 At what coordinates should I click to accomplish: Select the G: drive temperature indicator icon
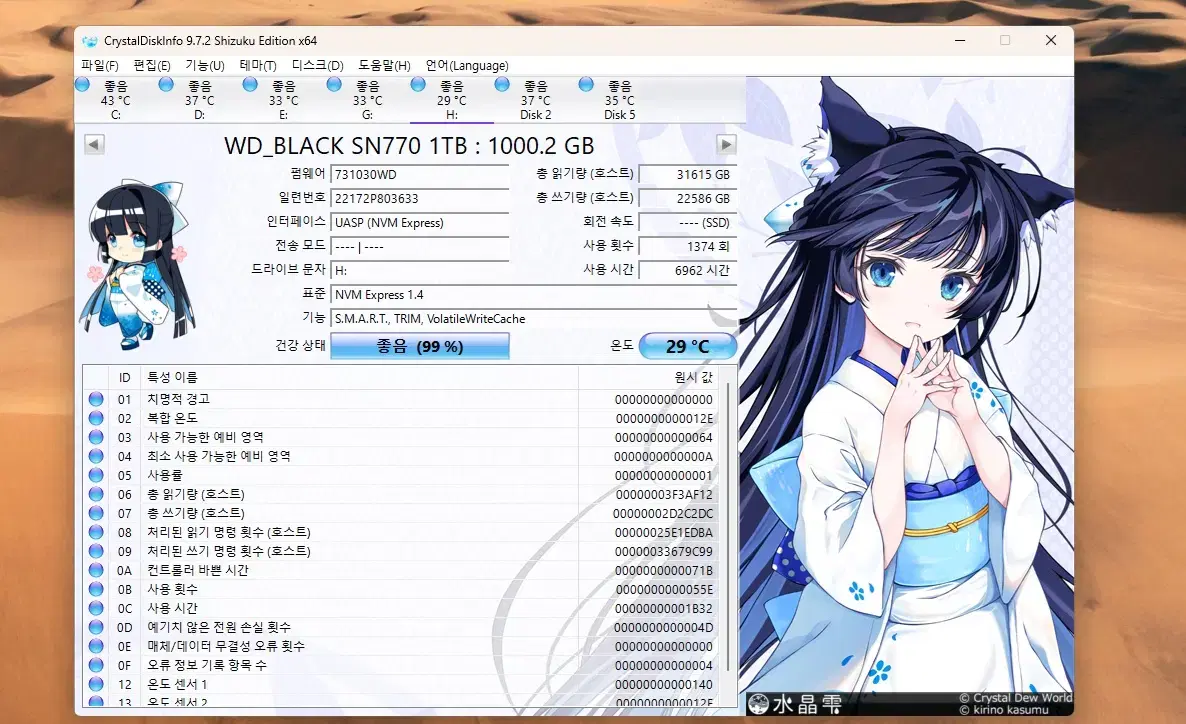[334, 85]
